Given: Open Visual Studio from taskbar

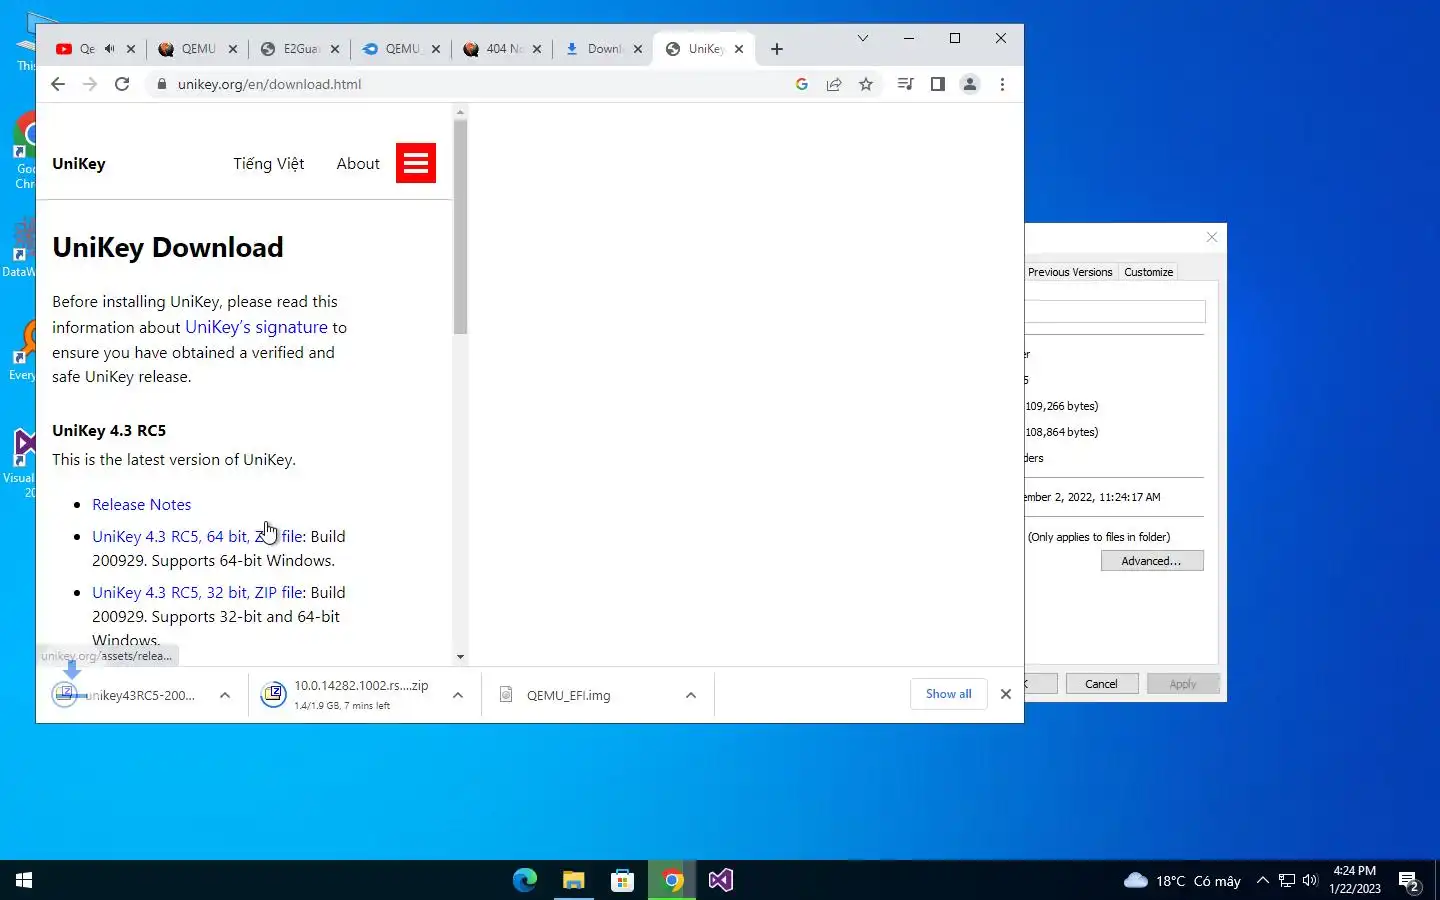Looking at the screenshot, I should tap(721, 880).
